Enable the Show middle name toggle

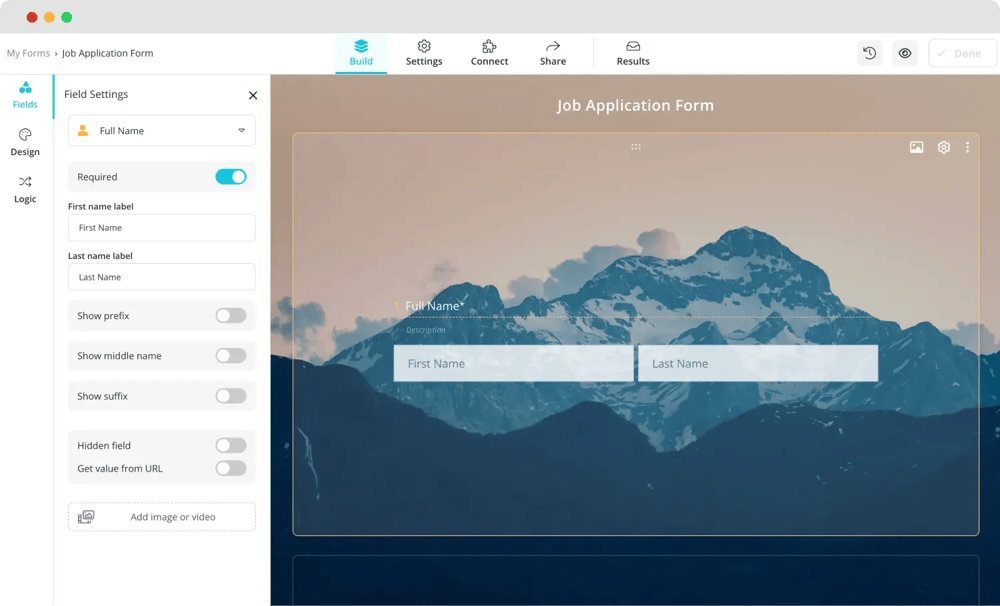(x=230, y=356)
